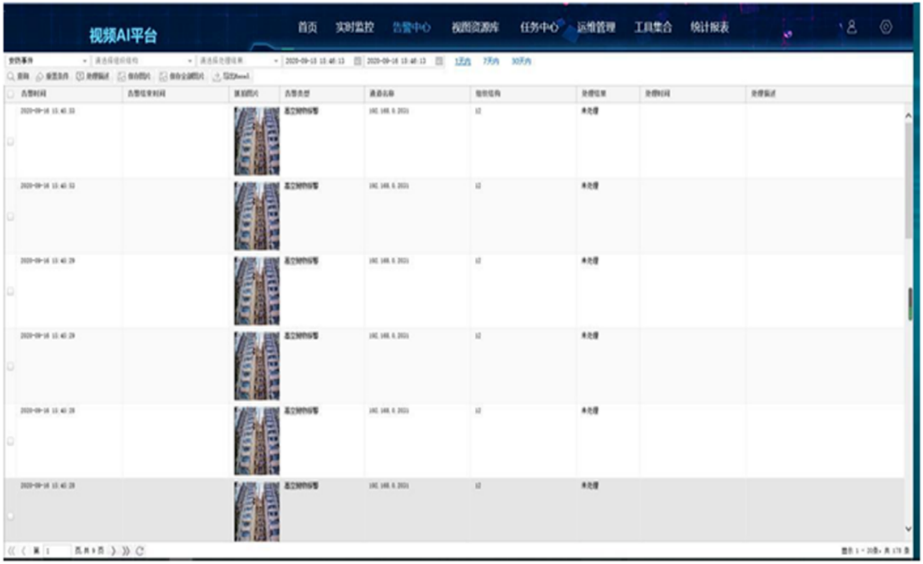Check the box of the first alarm row

point(10,141)
